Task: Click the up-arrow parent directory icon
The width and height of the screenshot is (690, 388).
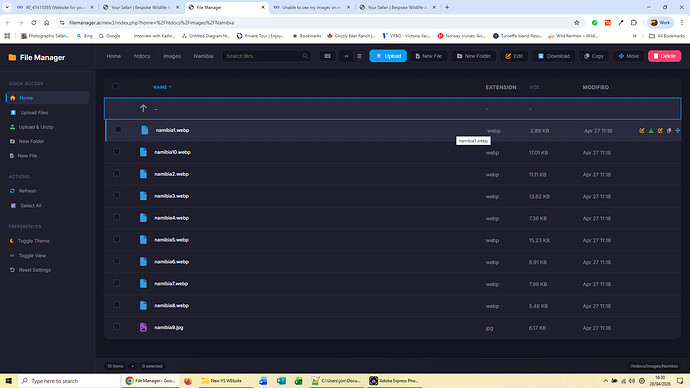Action: 143,108
